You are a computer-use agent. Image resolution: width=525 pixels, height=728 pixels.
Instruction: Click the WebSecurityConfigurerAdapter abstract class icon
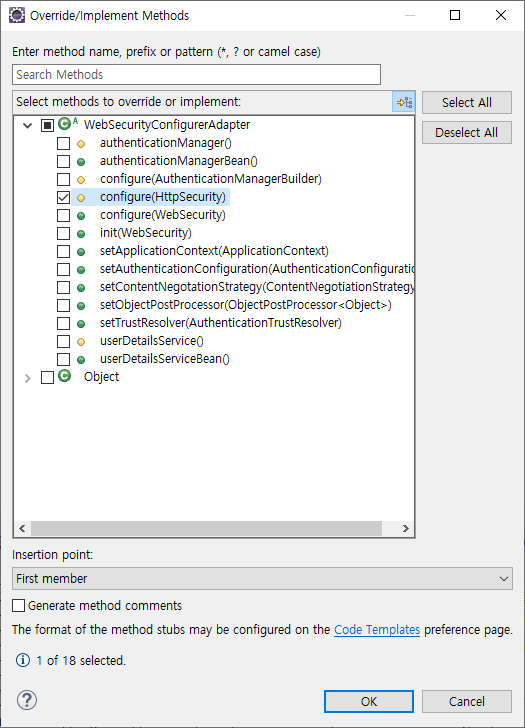click(67, 124)
